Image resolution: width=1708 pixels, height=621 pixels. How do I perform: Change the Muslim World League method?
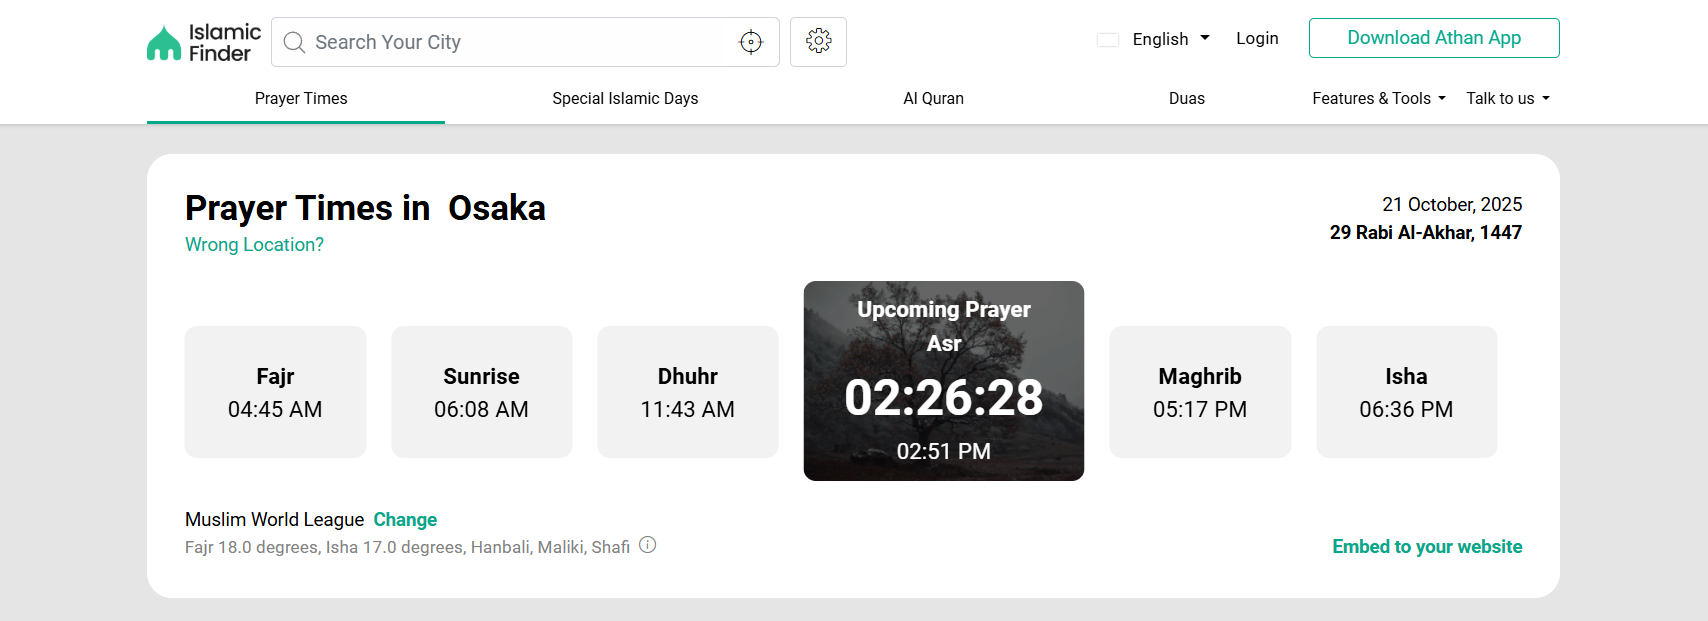405,519
